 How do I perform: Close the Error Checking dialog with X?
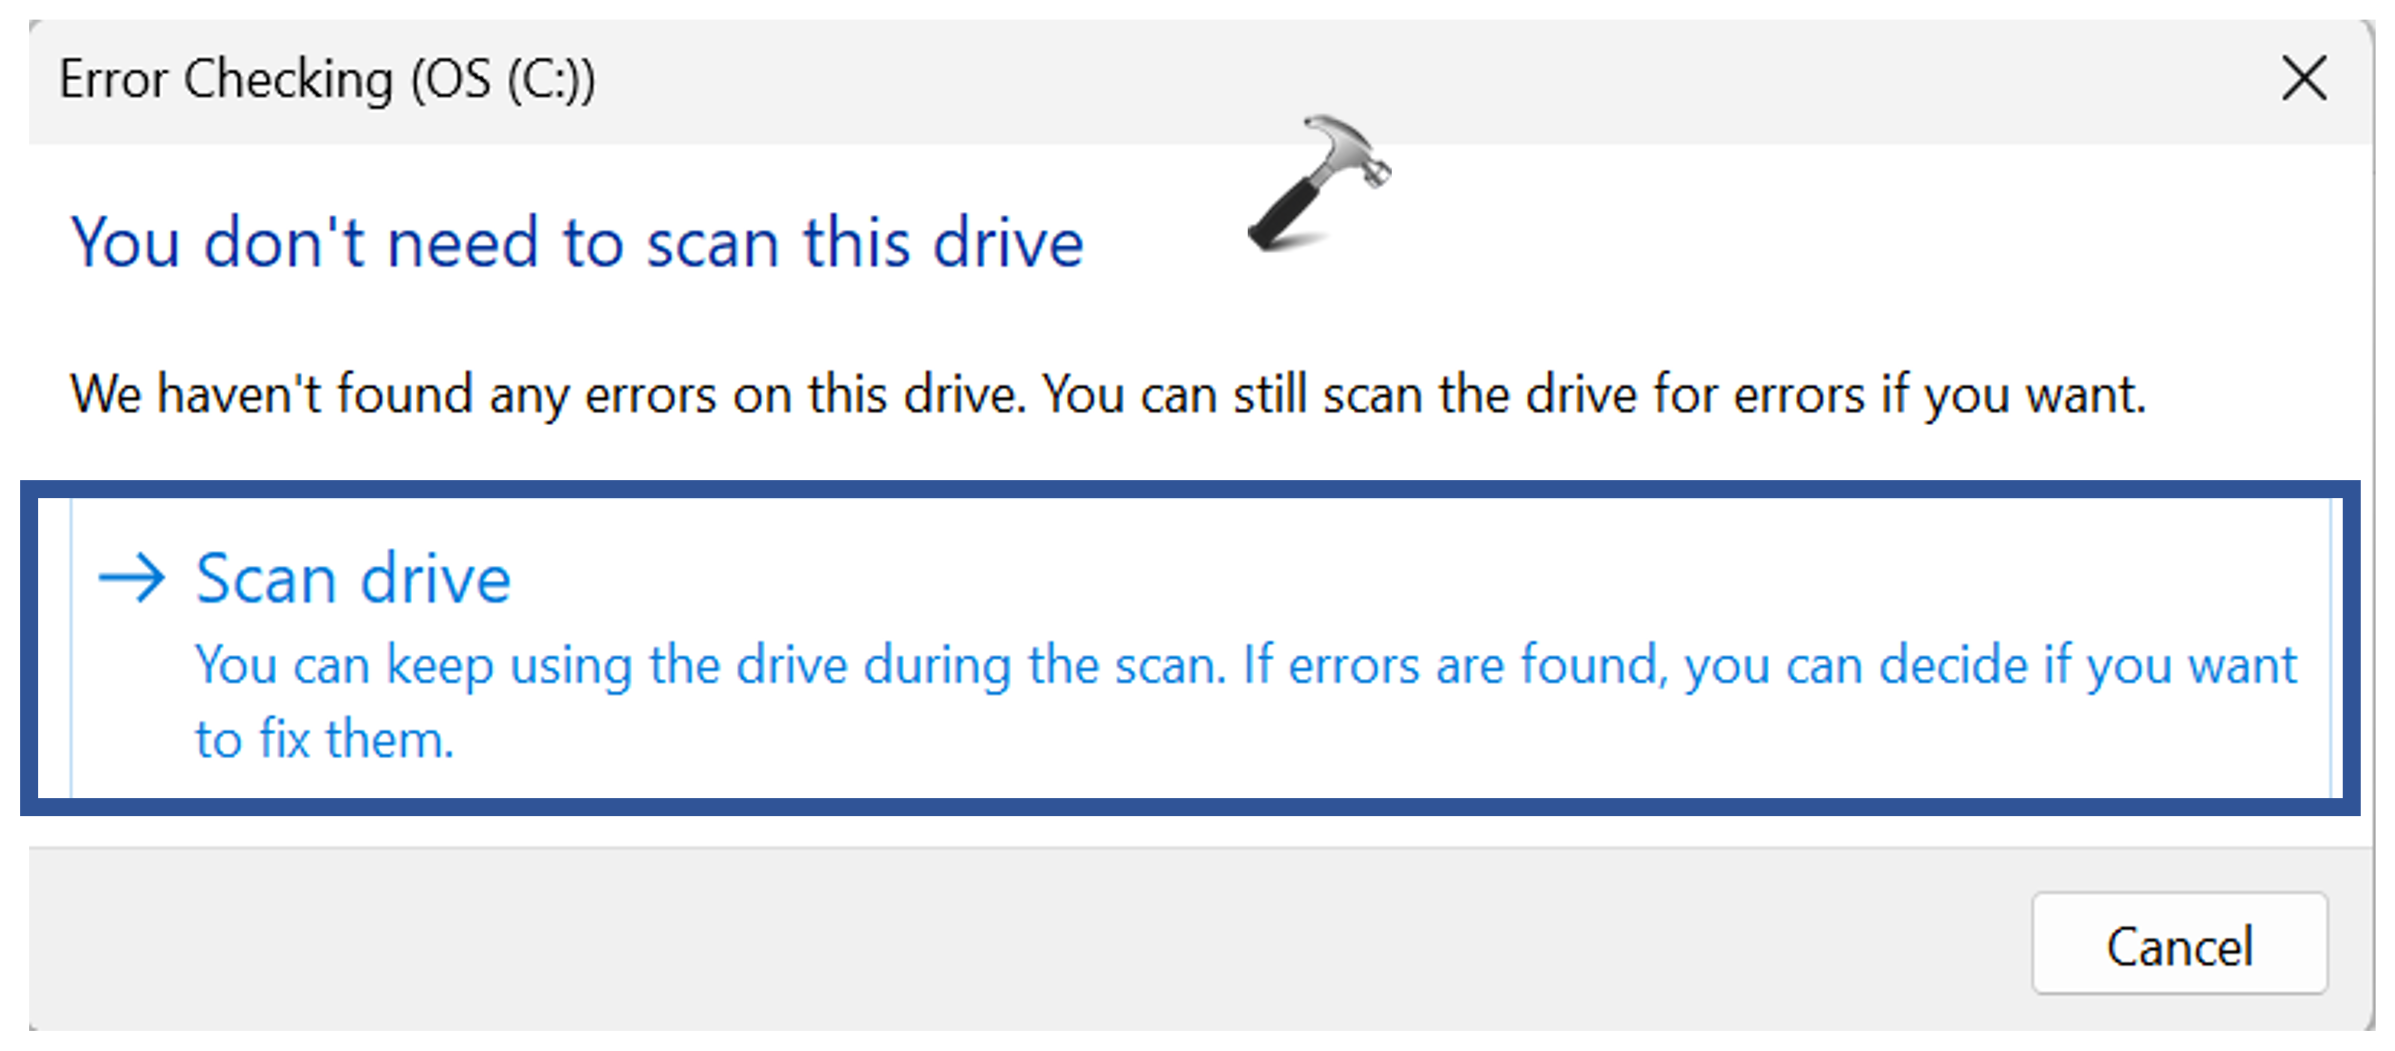point(2304,78)
